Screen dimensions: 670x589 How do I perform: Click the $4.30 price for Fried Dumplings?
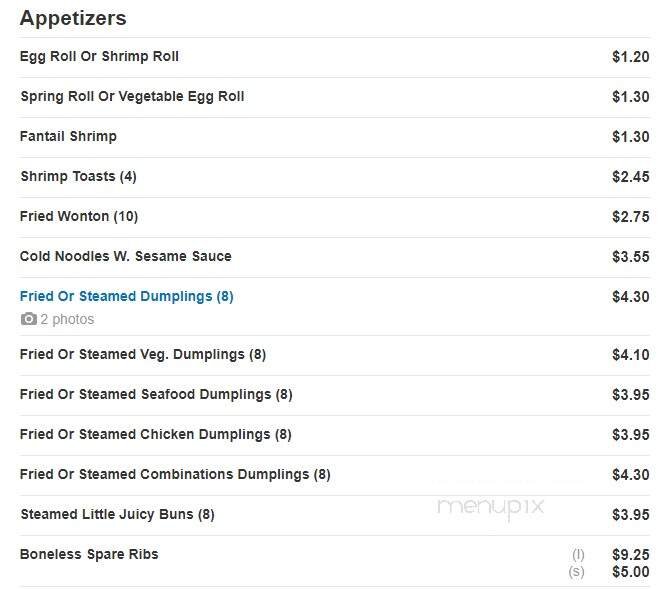point(630,296)
